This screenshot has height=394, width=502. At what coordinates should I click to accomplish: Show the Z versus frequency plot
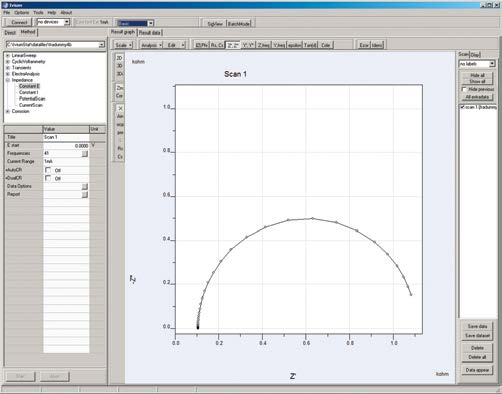[264, 45]
